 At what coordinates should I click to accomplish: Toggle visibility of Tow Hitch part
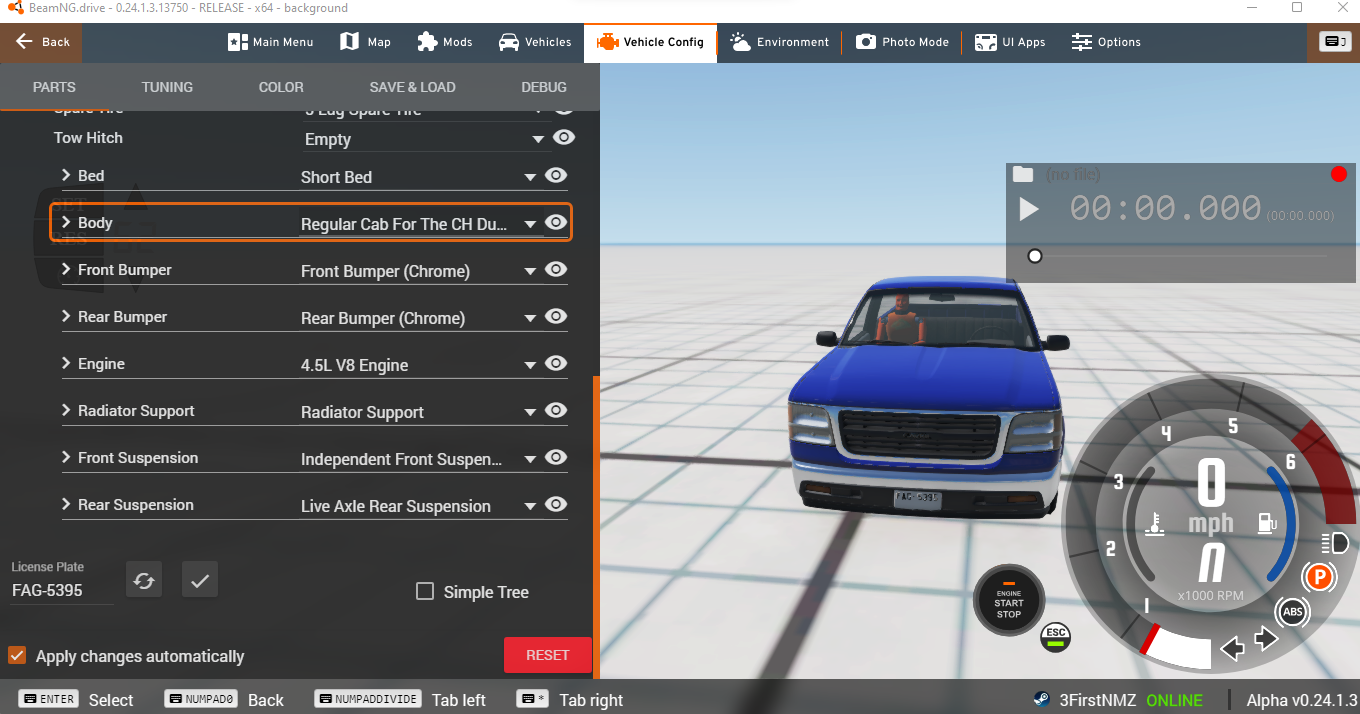pos(564,137)
